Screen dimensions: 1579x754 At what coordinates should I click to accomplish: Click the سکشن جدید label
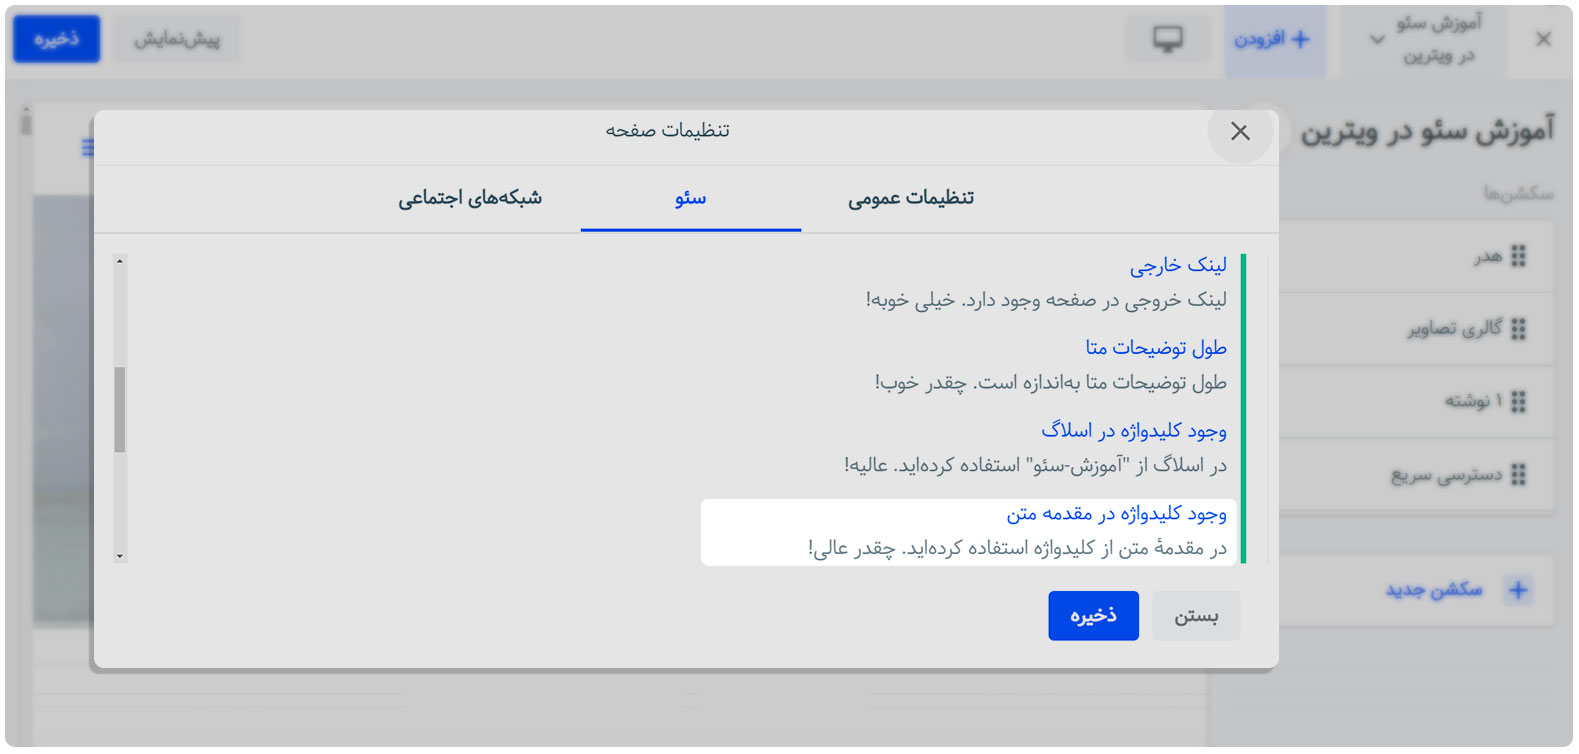tap(1434, 590)
